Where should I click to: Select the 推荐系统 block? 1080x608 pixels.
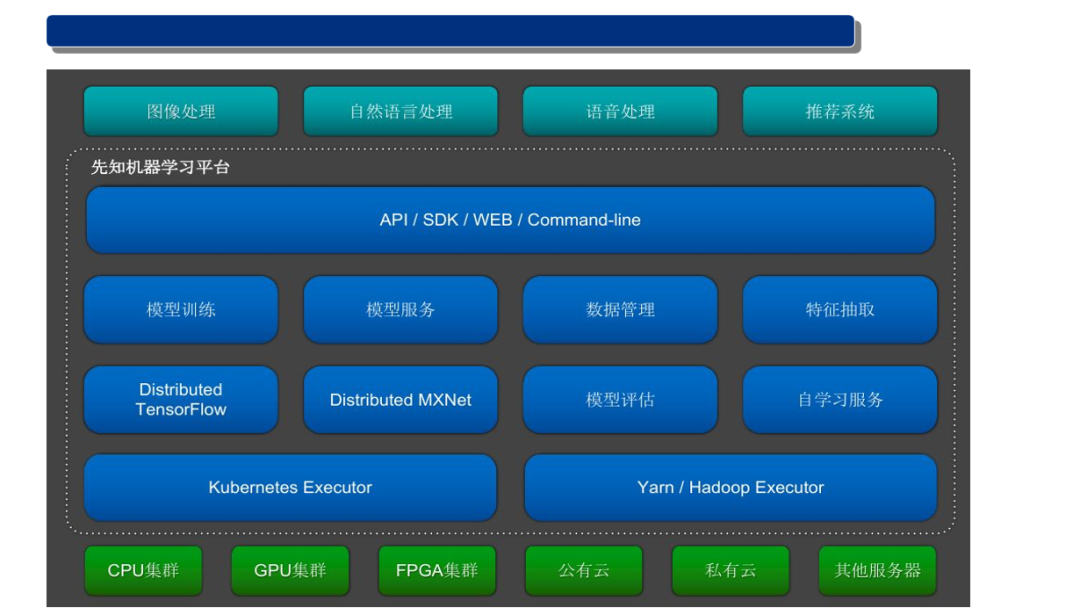click(840, 111)
